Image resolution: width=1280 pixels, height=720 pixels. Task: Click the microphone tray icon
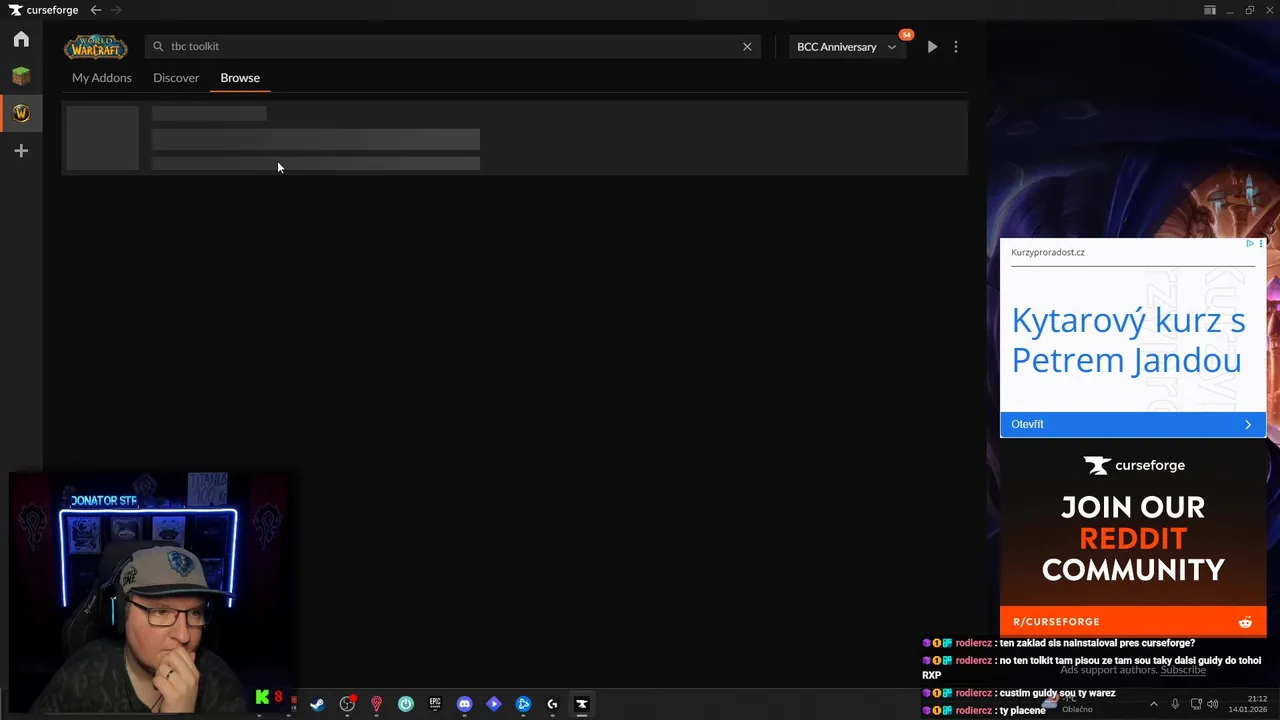pos(1175,704)
